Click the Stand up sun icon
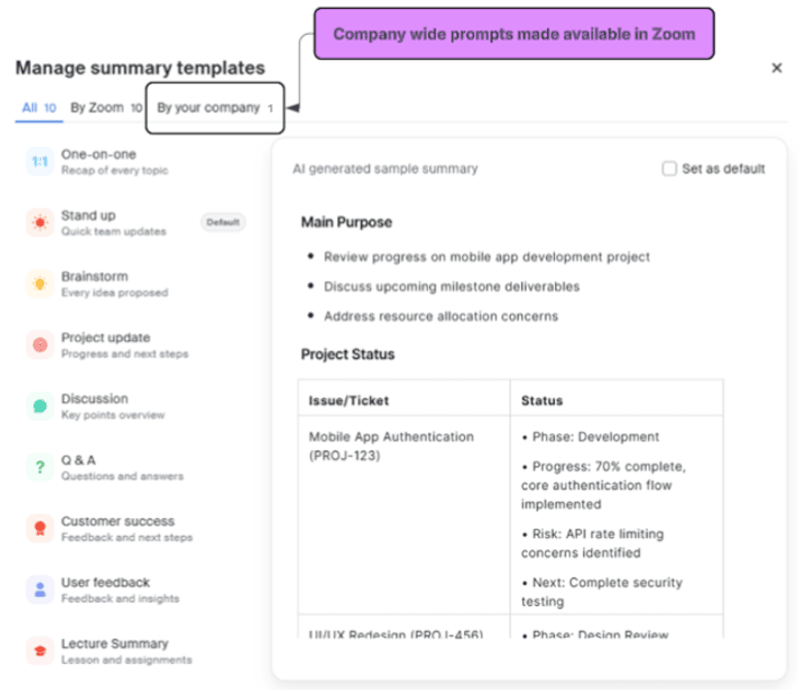The width and height of the screenshot is (800, 694). (37, 221)
